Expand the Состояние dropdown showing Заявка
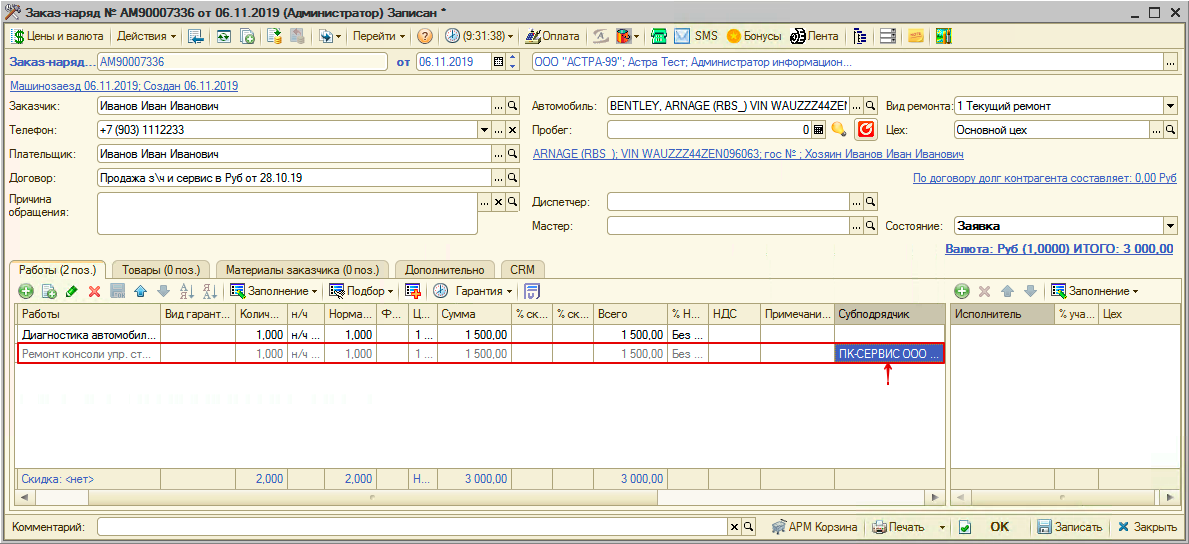Image resolution: width=1189 pixels, height=544 pixels. (x=1169, y=226)
